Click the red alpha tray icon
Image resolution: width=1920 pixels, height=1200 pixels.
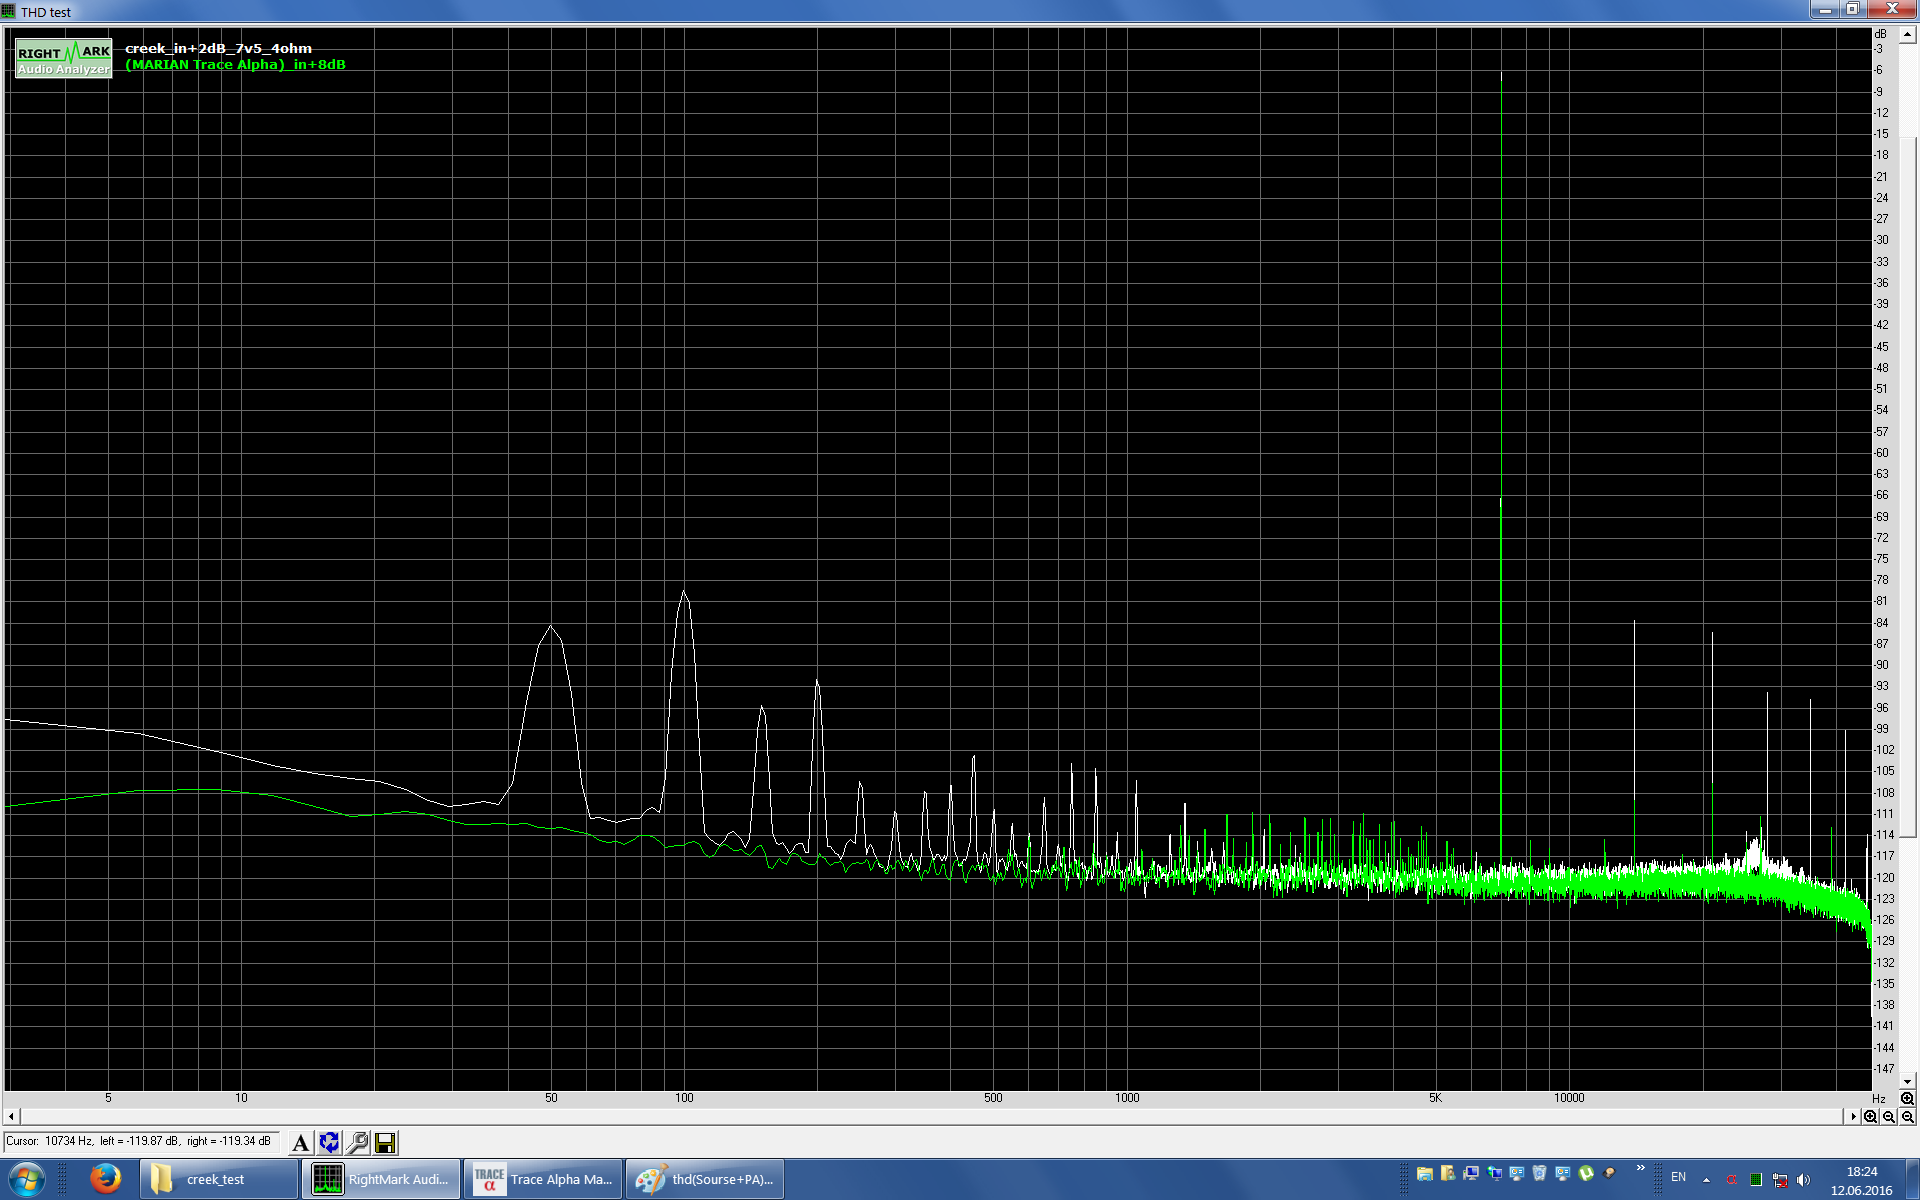tap(1732, 1180)
